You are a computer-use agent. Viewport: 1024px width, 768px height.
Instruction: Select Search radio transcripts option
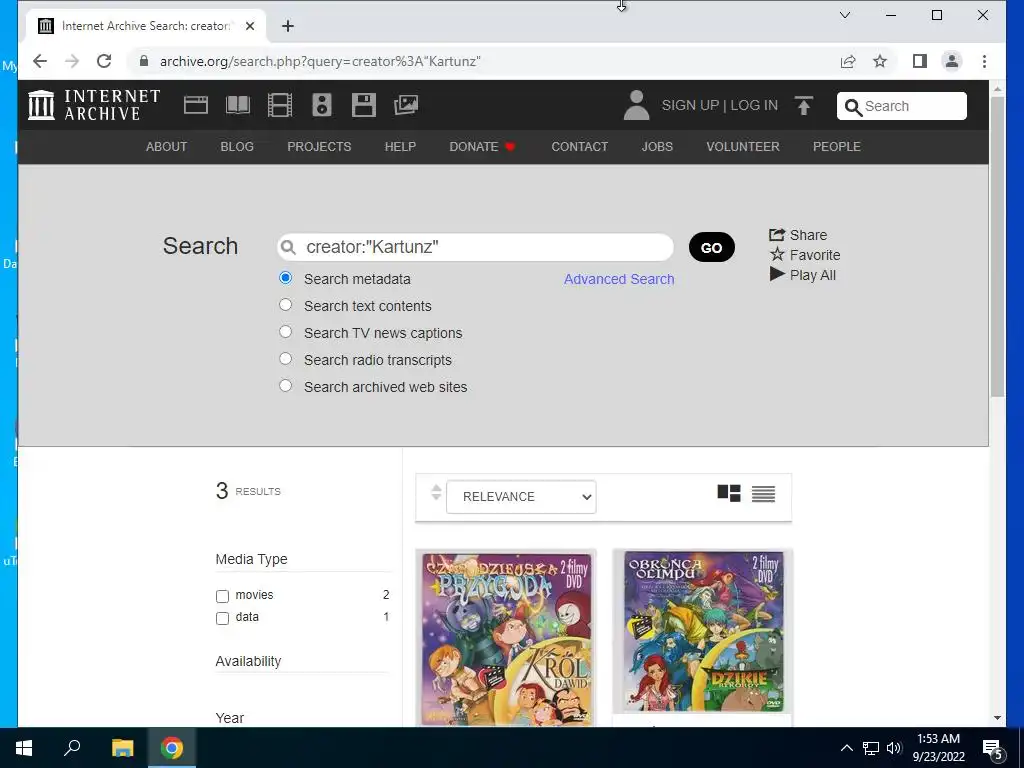(x=285, y=359)
